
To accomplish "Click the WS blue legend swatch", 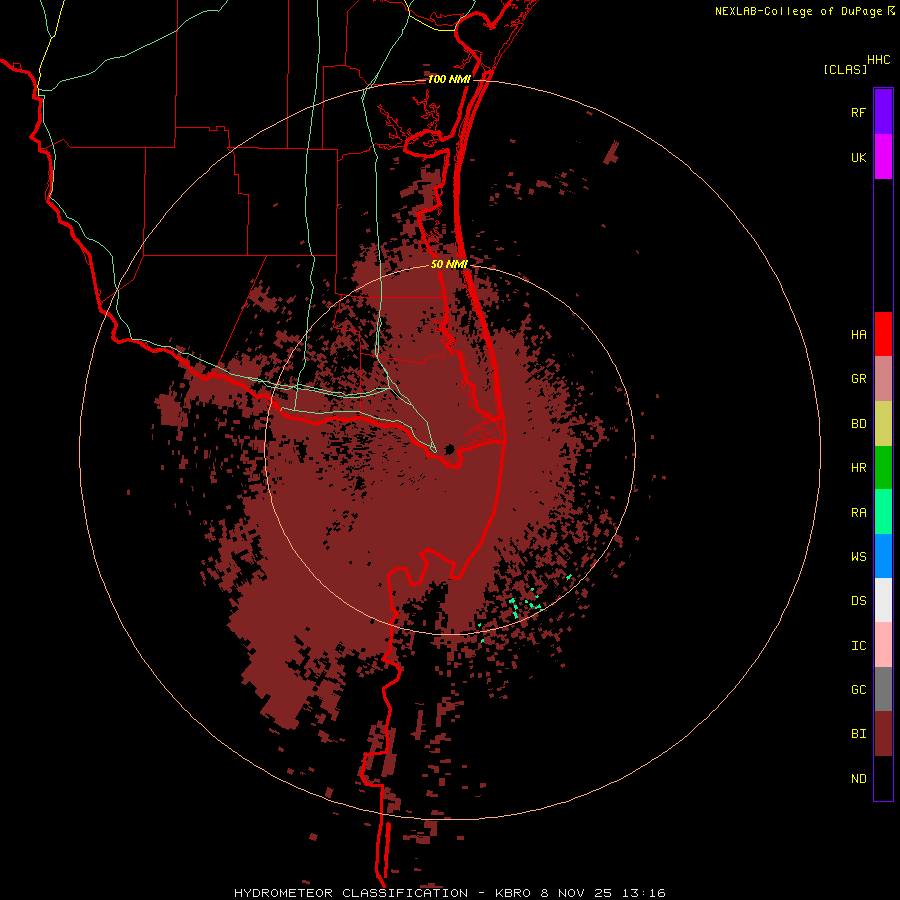I will click(x=883, y=556).
